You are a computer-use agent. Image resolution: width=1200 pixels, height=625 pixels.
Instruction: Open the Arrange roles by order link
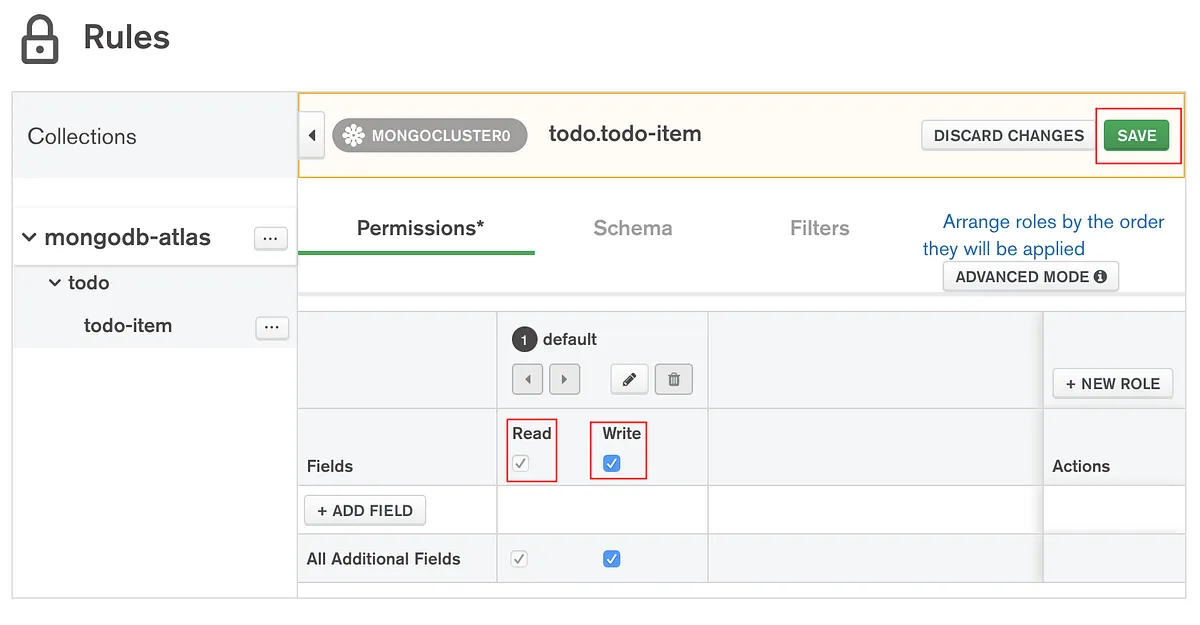click(1052, 234)
